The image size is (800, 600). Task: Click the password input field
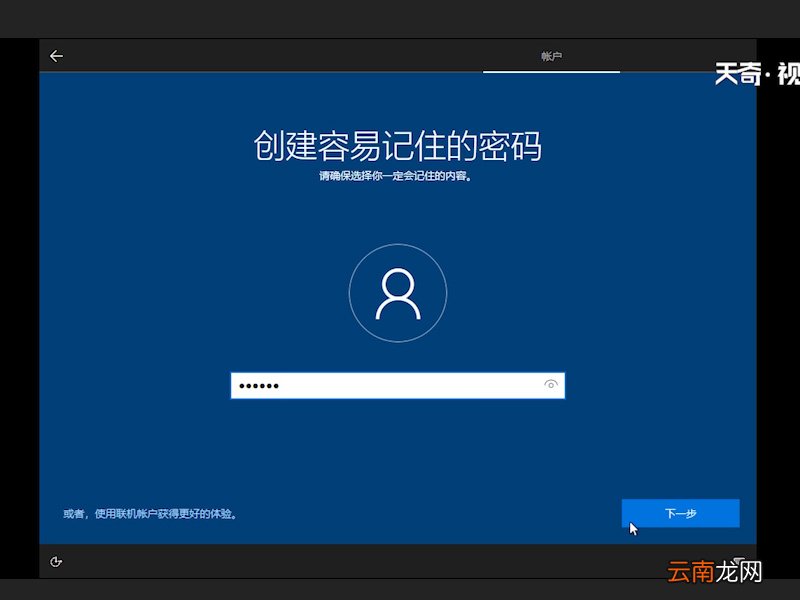[397, 386]
